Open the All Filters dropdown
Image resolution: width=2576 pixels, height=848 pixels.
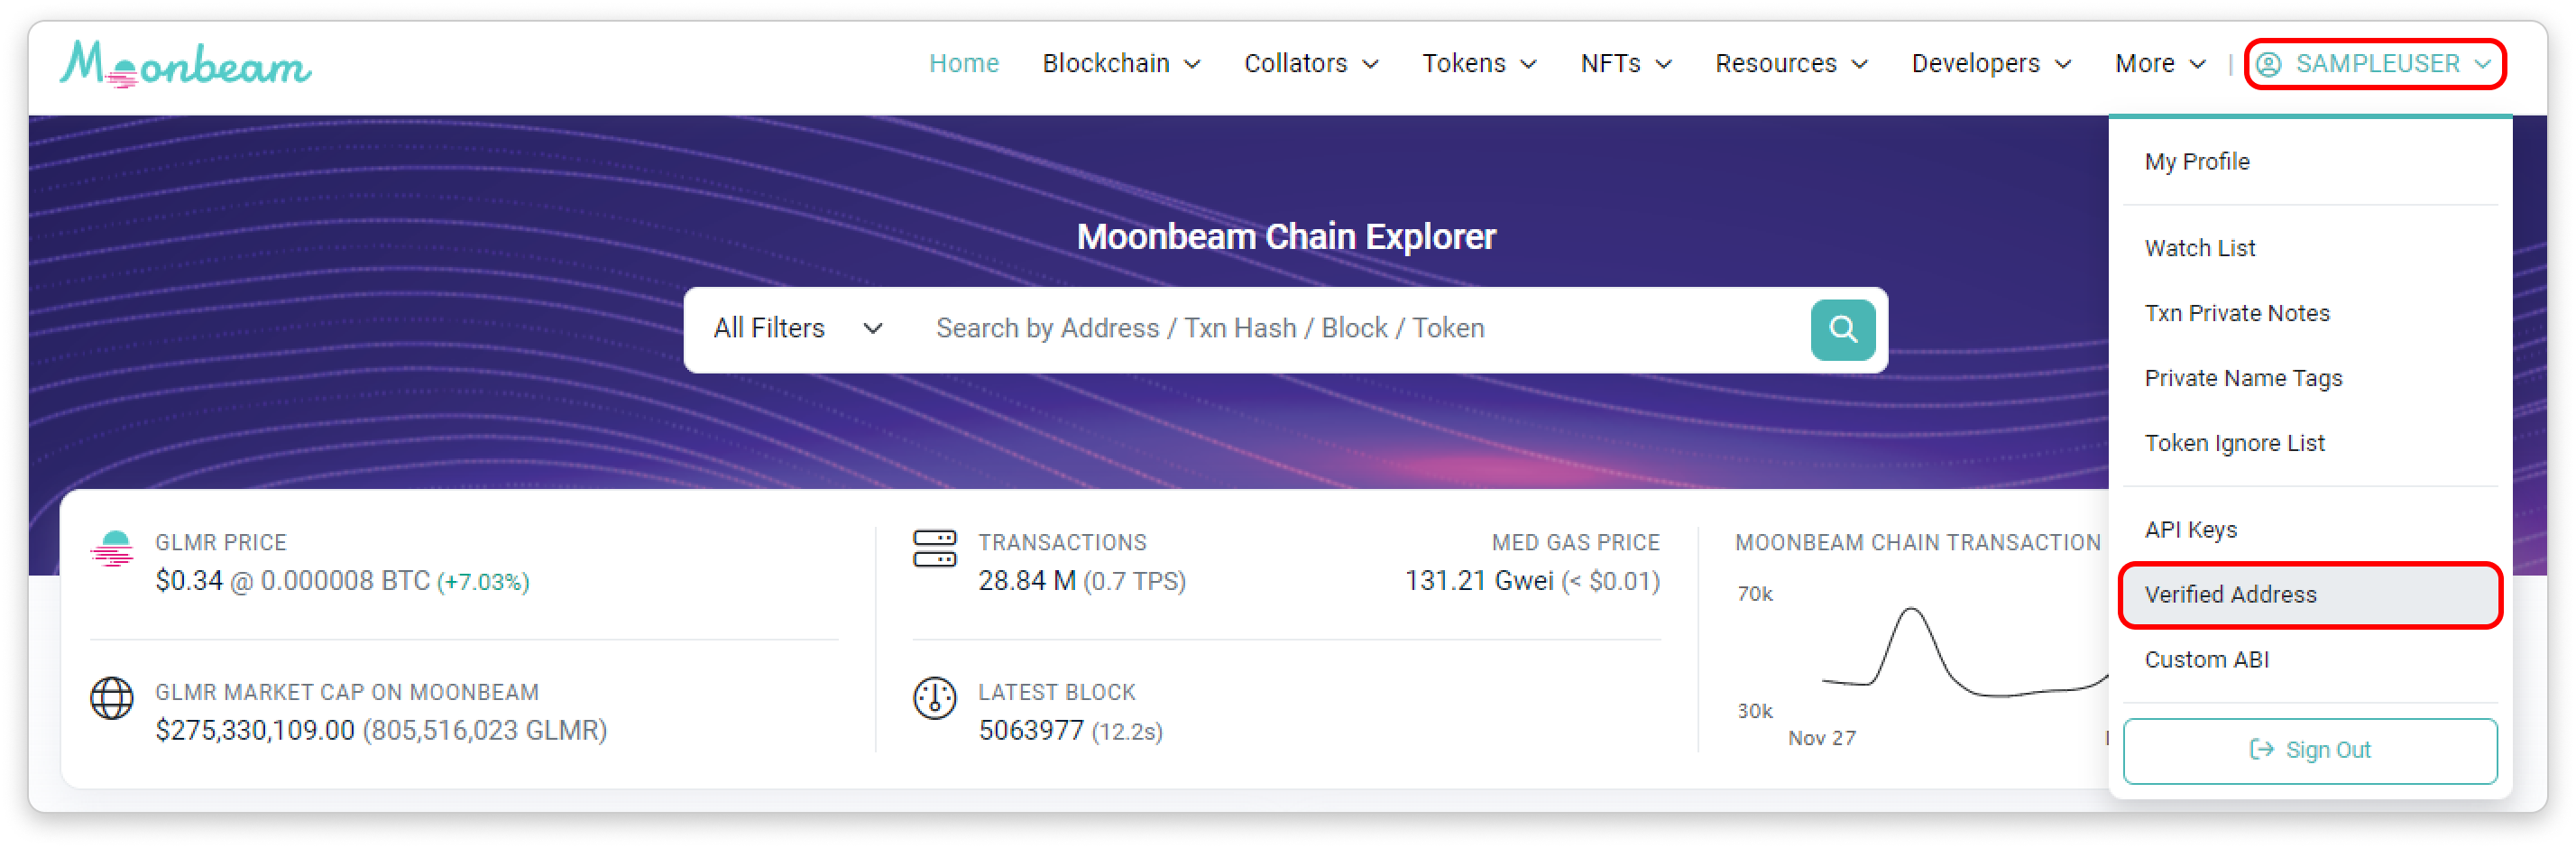point(797,329)
